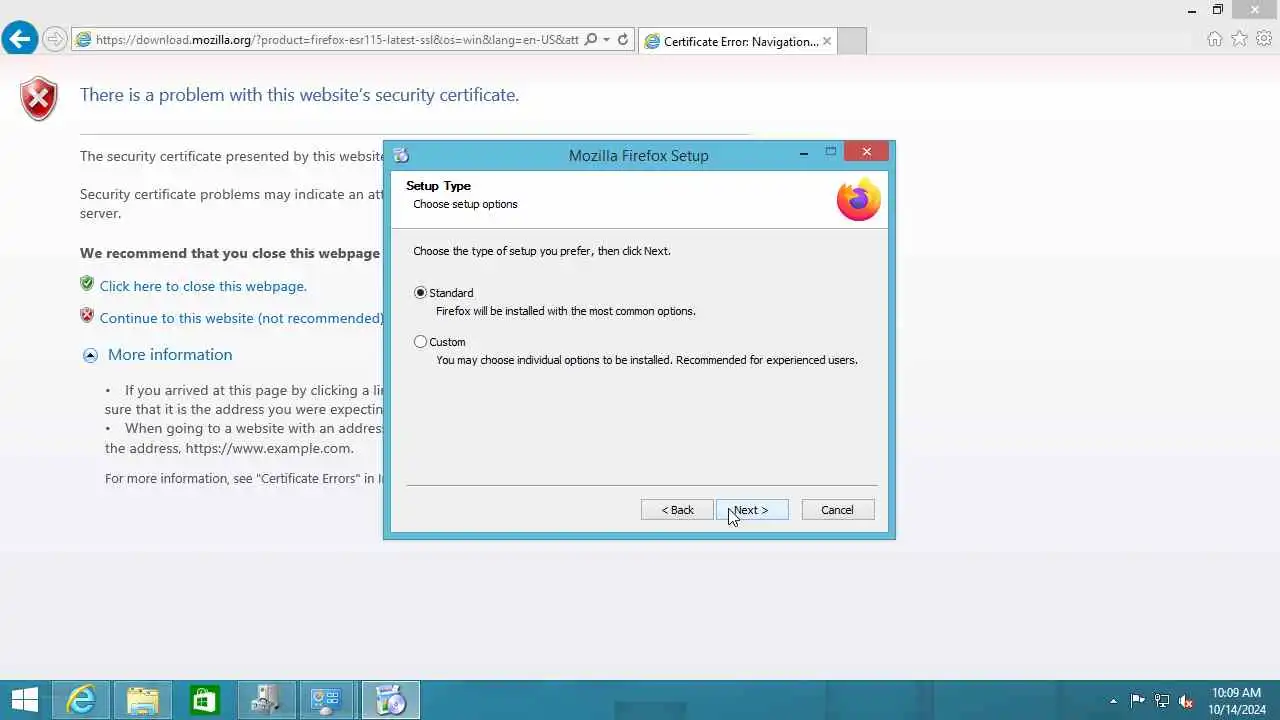1280x720 pixels.
Task: Show hidden icons in the system tray
Action: (1114, 701)
